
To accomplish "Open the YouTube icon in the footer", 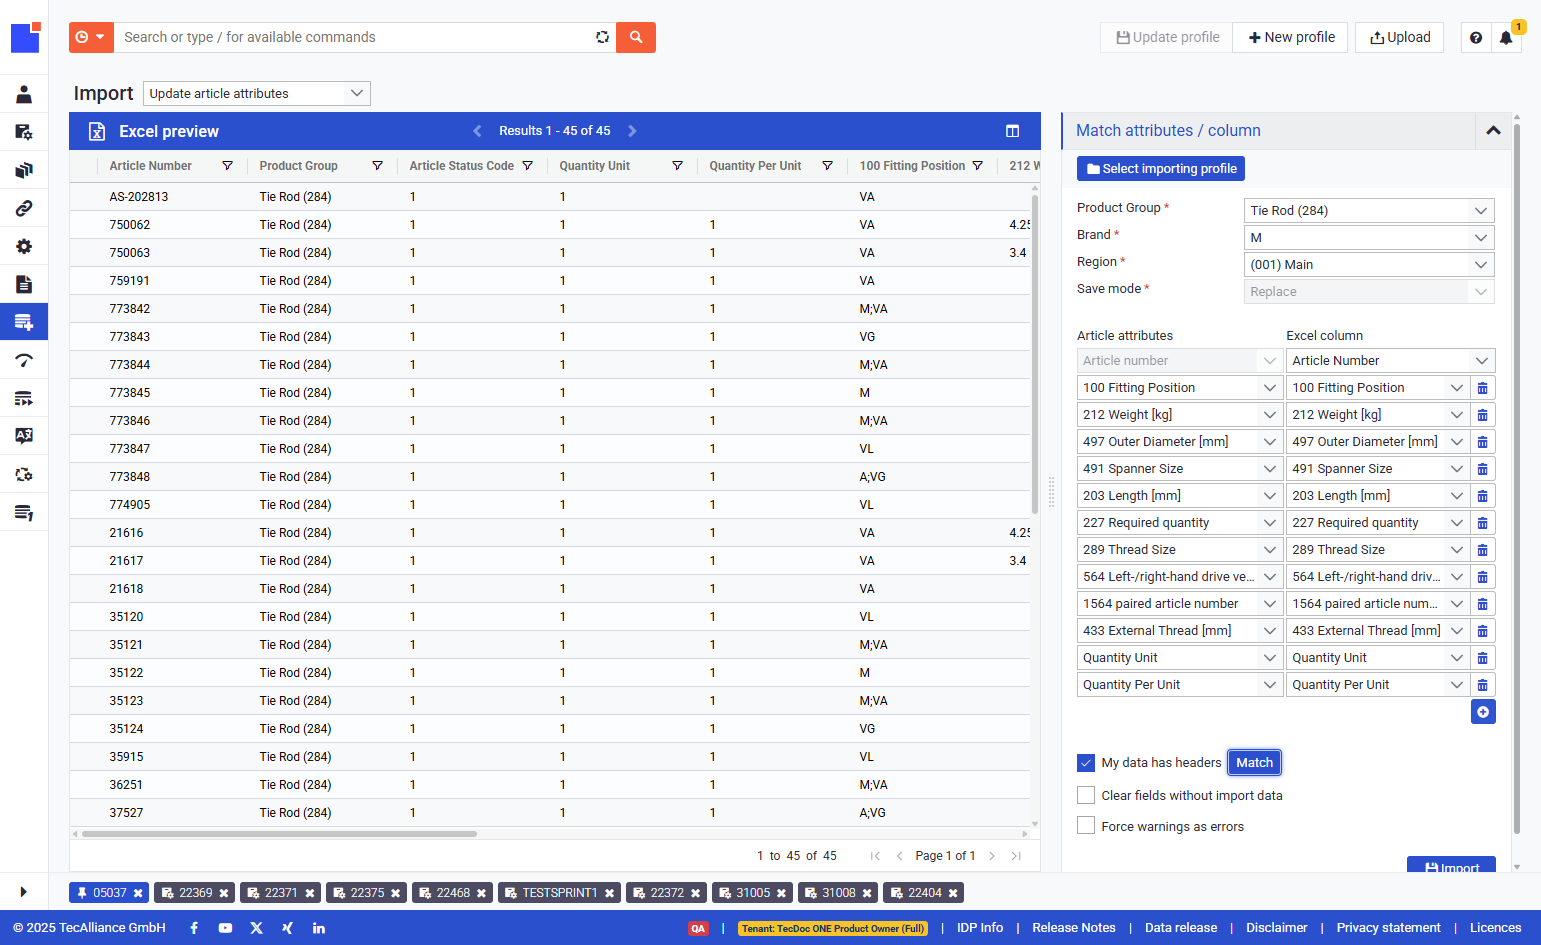I will point(225,928).
